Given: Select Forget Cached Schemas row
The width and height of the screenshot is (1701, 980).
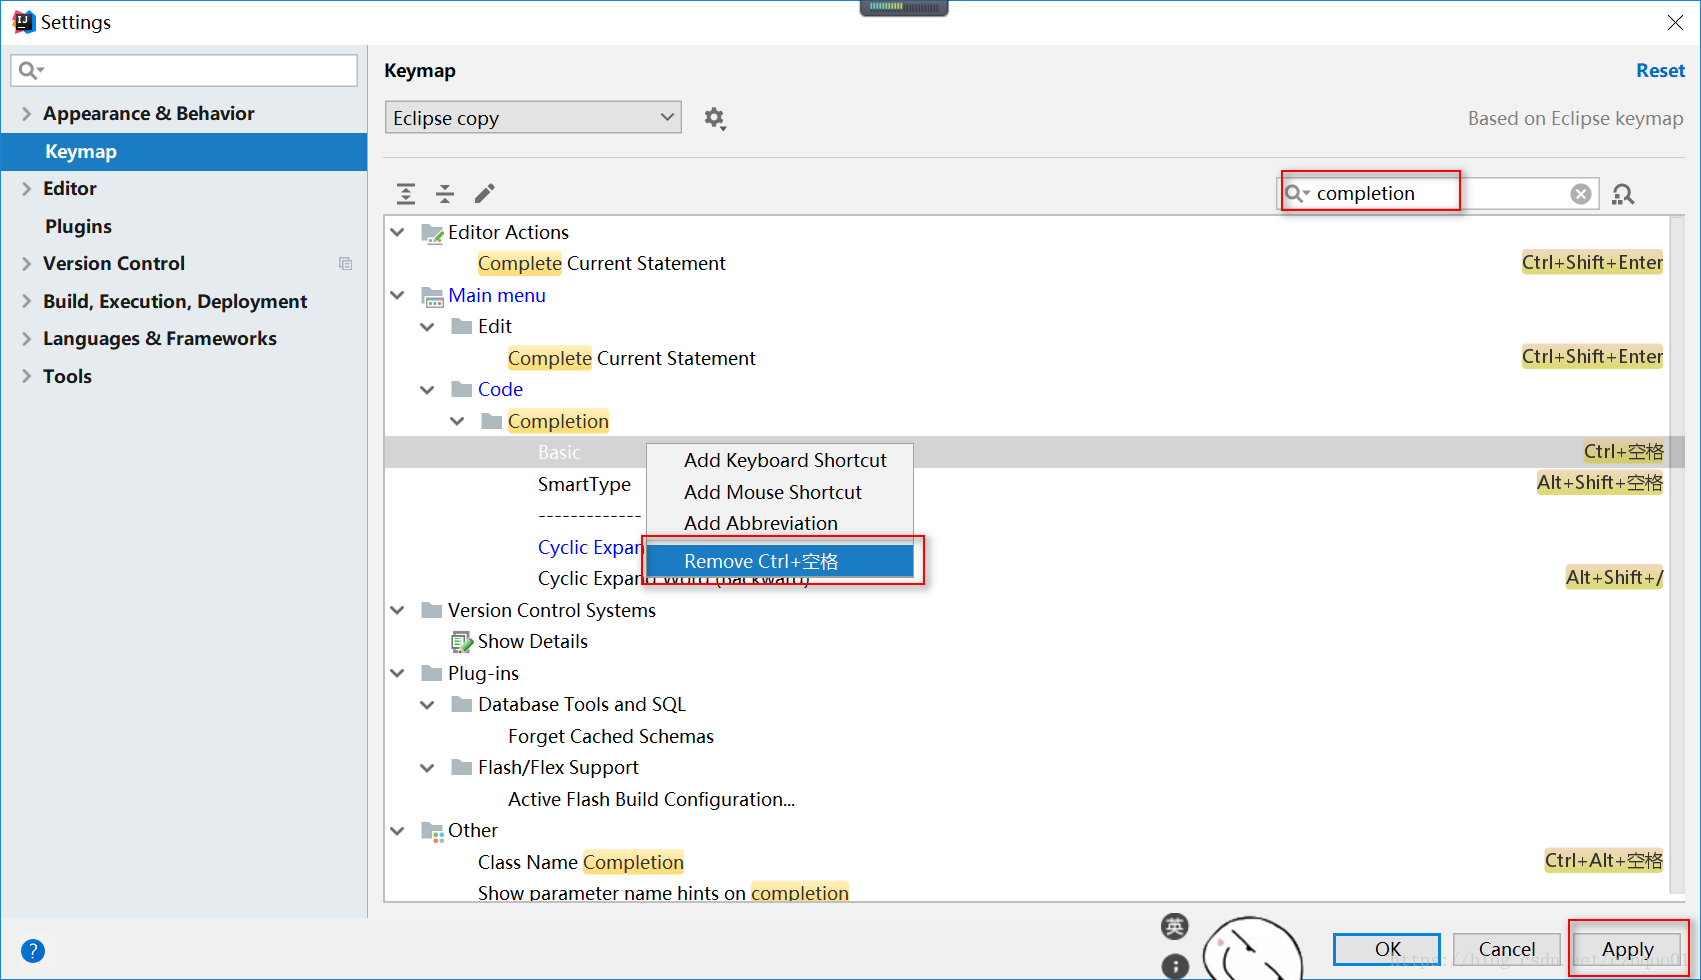Looking at the screenshot, I should click(1027, 737).
